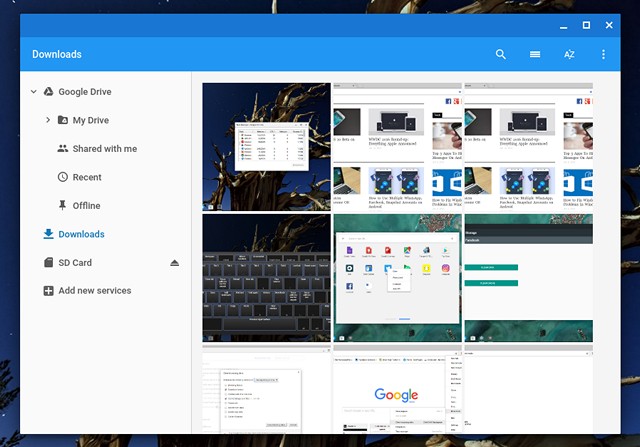This screenshot has height=447, width=640.
Task: Collapse the Google Drive section
Action: (34, 92)
